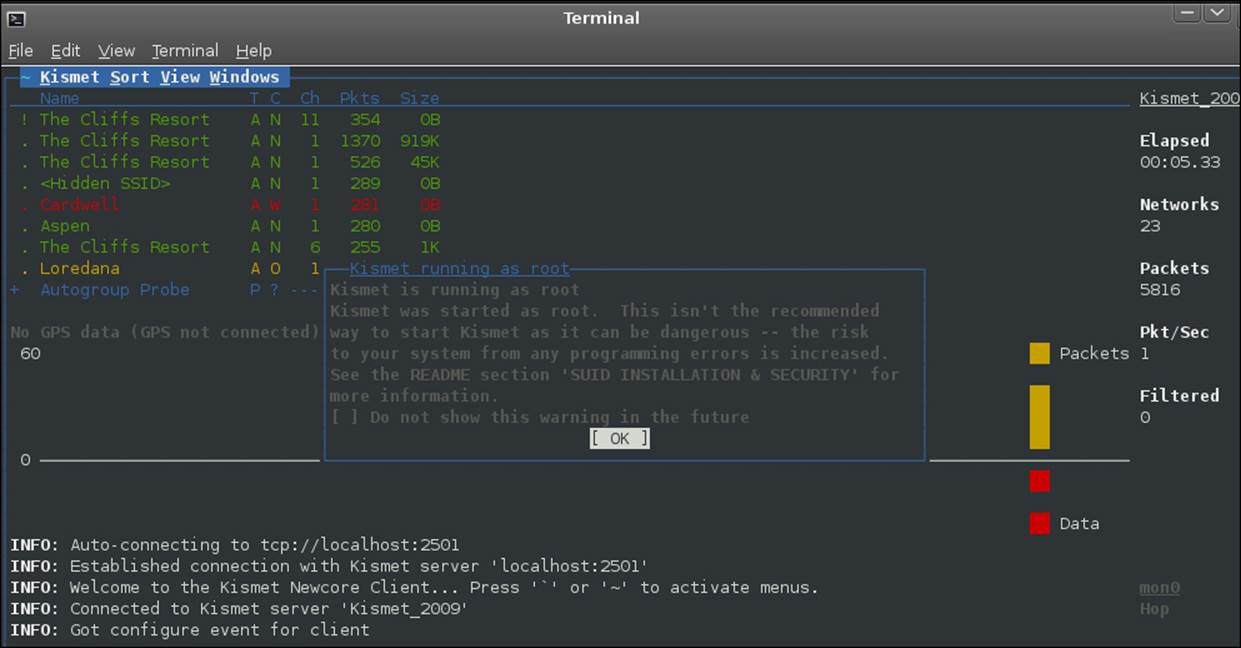Select The Cliffs Resort on channel 11

point(230,119)
